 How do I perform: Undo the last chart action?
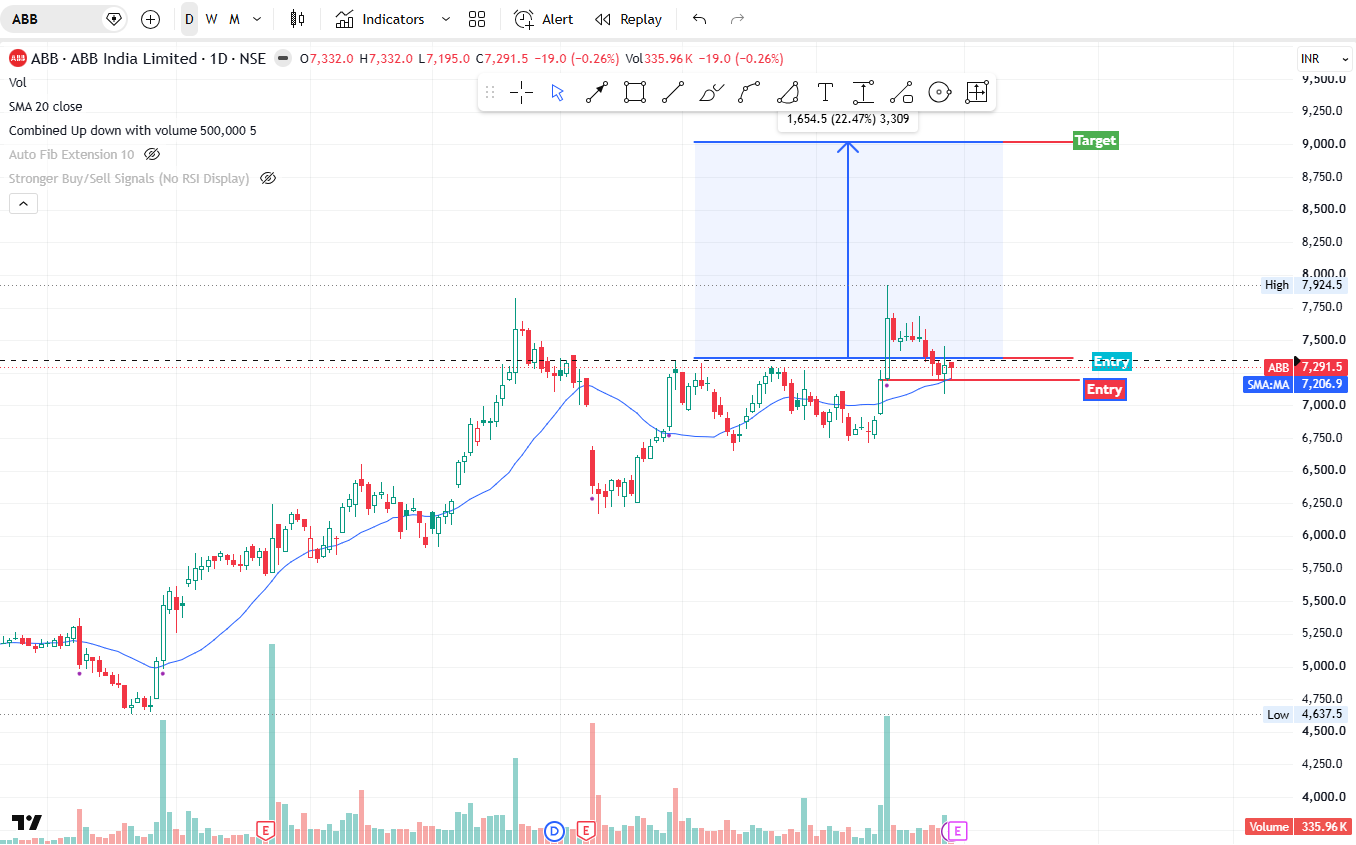[699, 19]
